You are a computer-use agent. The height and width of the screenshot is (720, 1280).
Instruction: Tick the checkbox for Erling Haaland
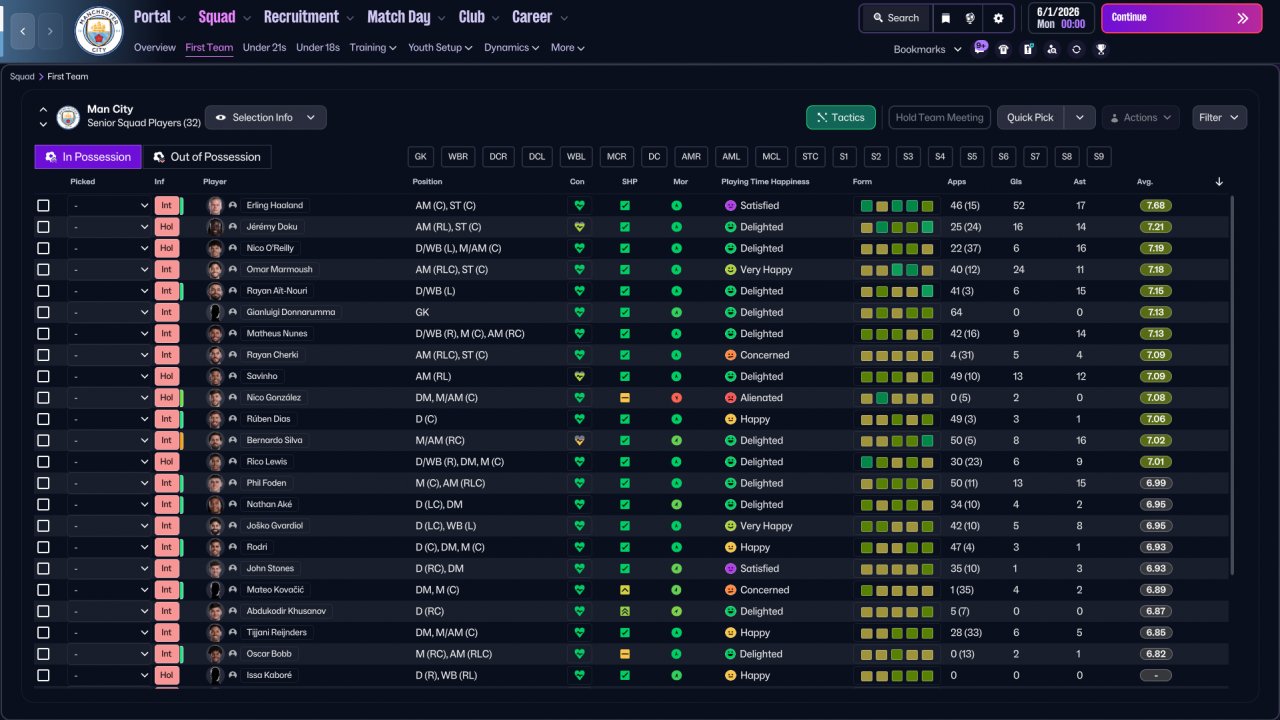43,205
